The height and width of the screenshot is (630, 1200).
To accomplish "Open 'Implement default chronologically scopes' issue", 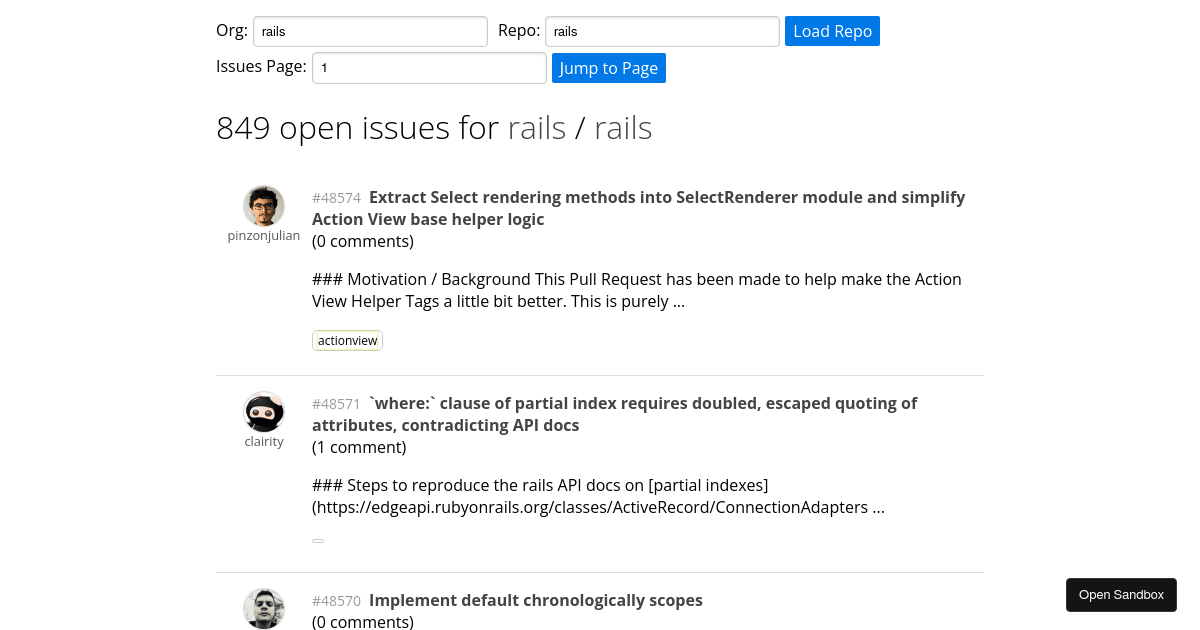I will (536, 600).
